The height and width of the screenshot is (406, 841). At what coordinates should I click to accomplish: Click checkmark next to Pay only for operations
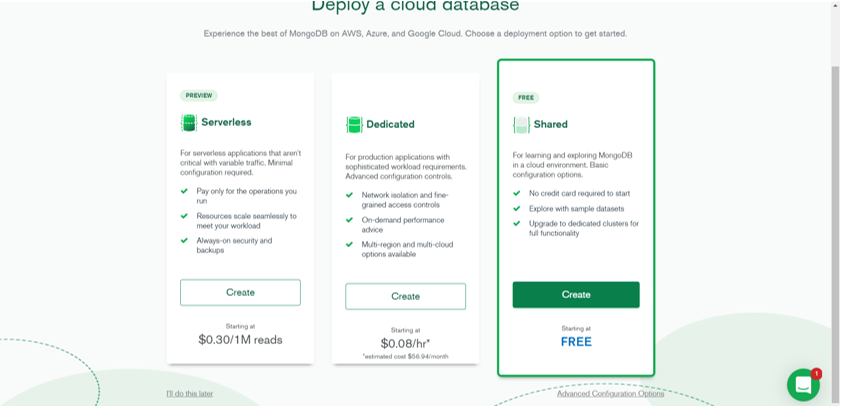184,191
